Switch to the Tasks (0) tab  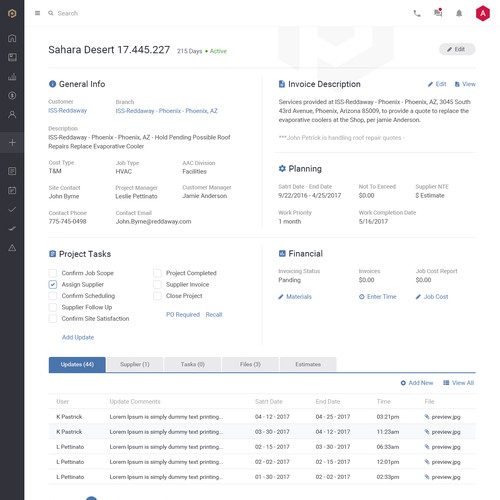pyautogui.click(x=193, y=364)
